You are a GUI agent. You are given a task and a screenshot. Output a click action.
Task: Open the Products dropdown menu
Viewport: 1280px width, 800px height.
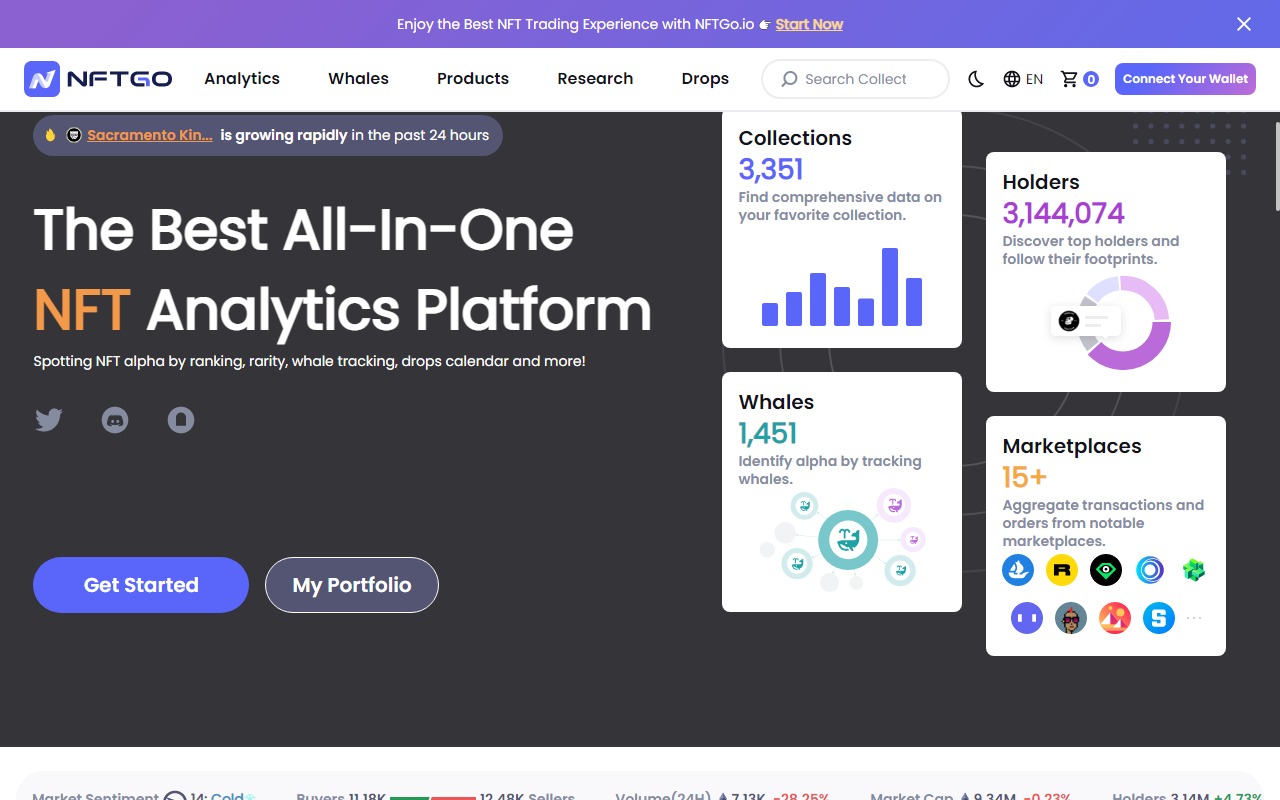tap(472, 78)
